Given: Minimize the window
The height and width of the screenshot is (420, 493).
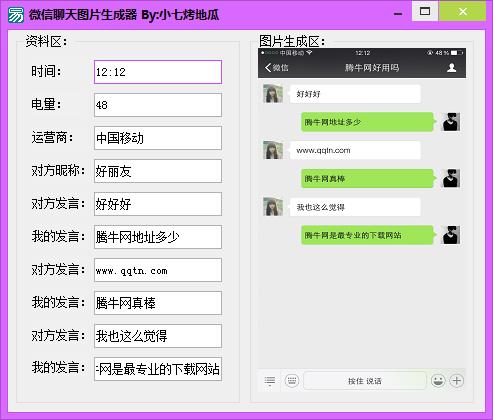Looking at the screenshot, I should click(x=397, y=14).
